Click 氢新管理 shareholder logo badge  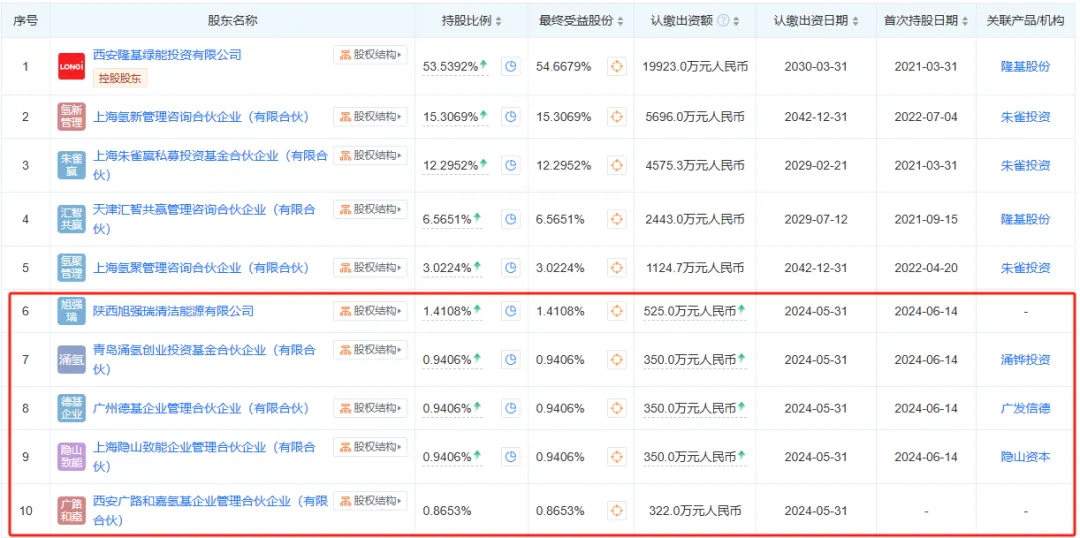point(71,116)
